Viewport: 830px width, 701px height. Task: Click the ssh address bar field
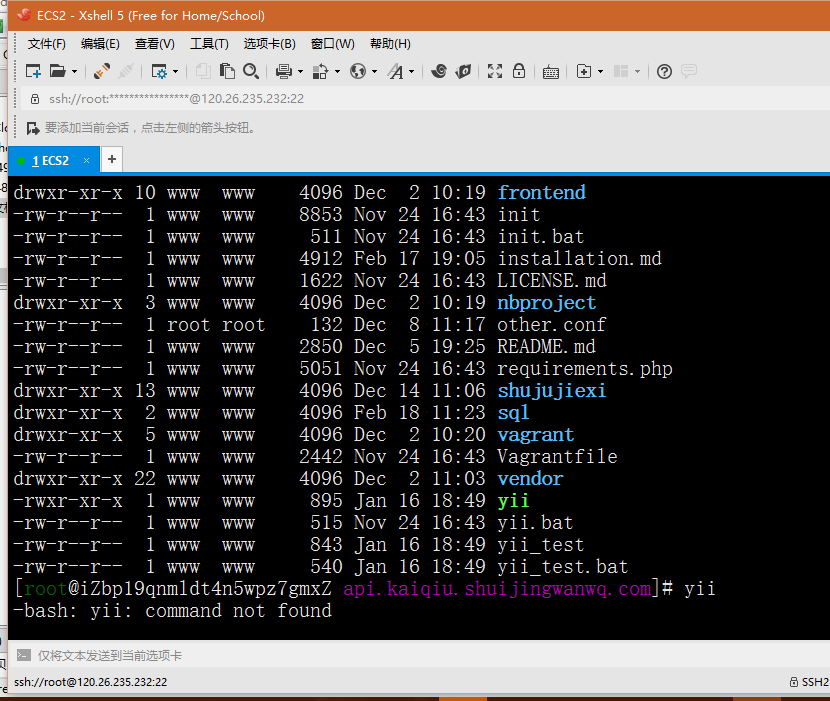click(x=176, y=99)
